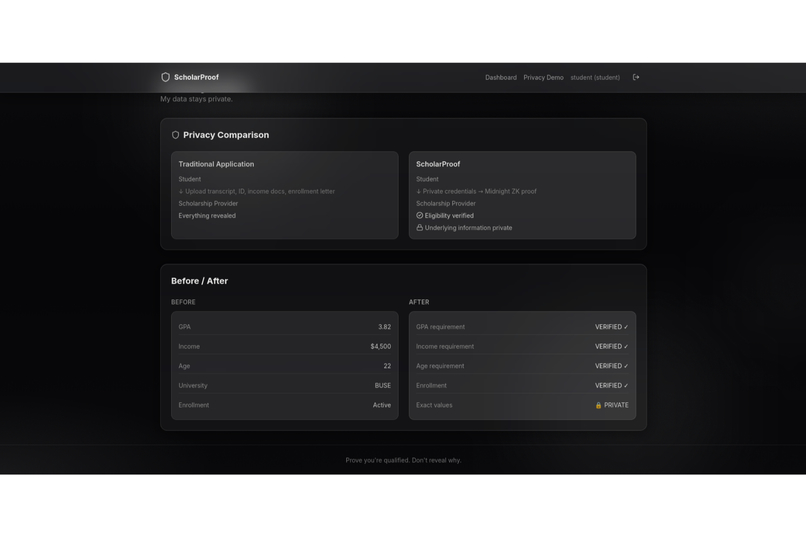Viewport: 806px width, 537px height.
Task: Open the Dashboard nav link
Action: (x=501, y=78)
